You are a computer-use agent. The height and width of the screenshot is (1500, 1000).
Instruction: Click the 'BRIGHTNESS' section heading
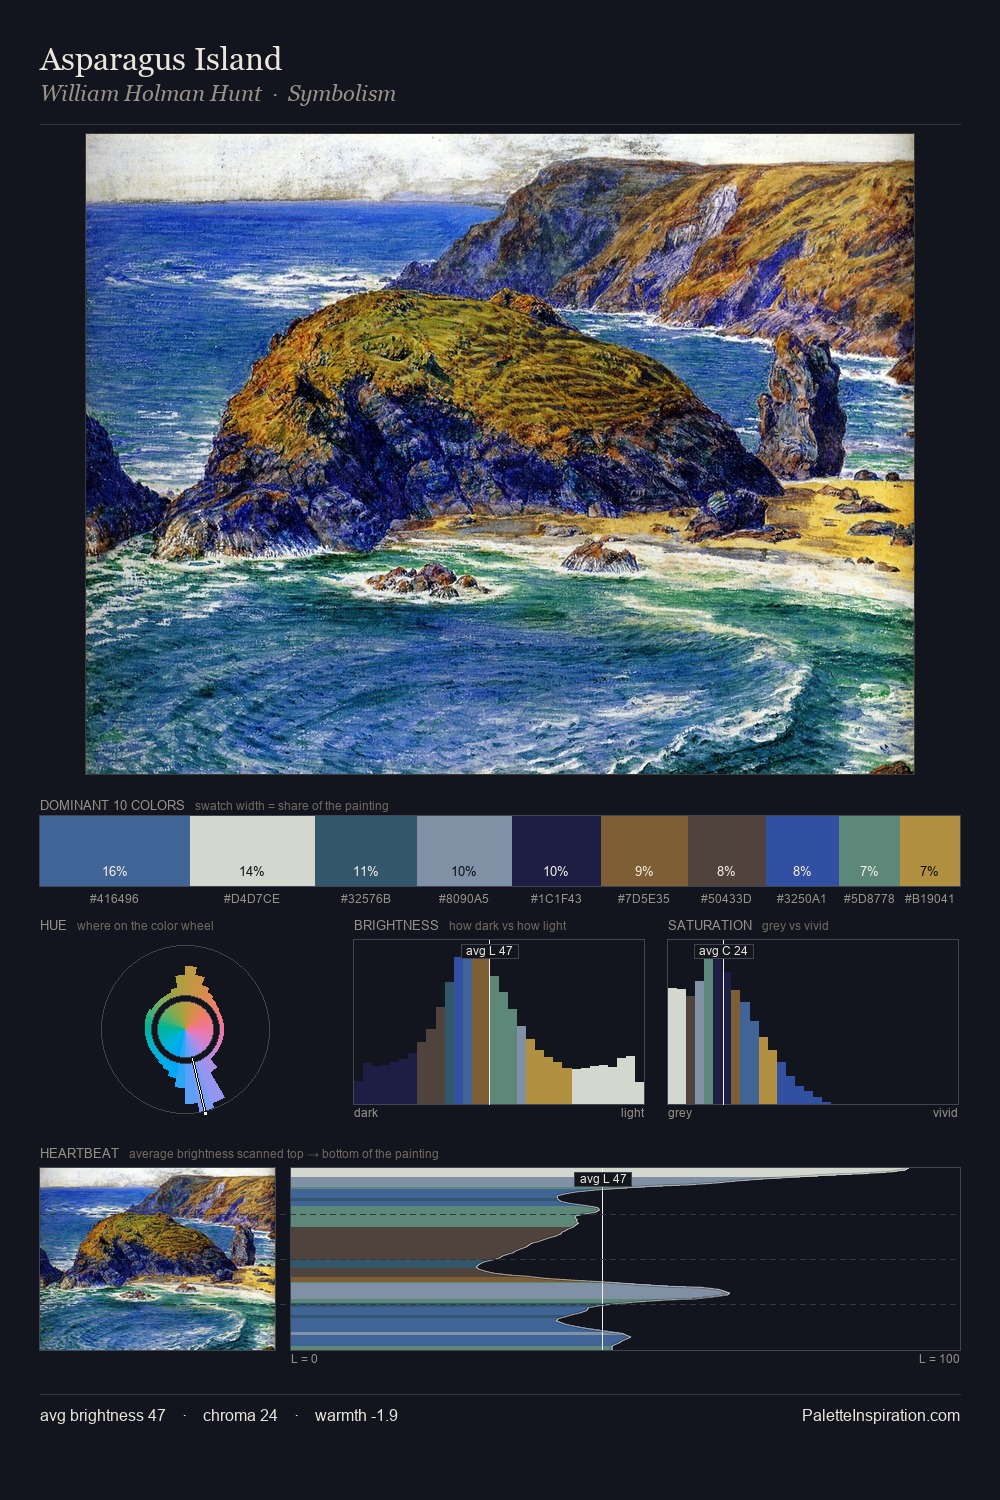click(x=396, y=925)
